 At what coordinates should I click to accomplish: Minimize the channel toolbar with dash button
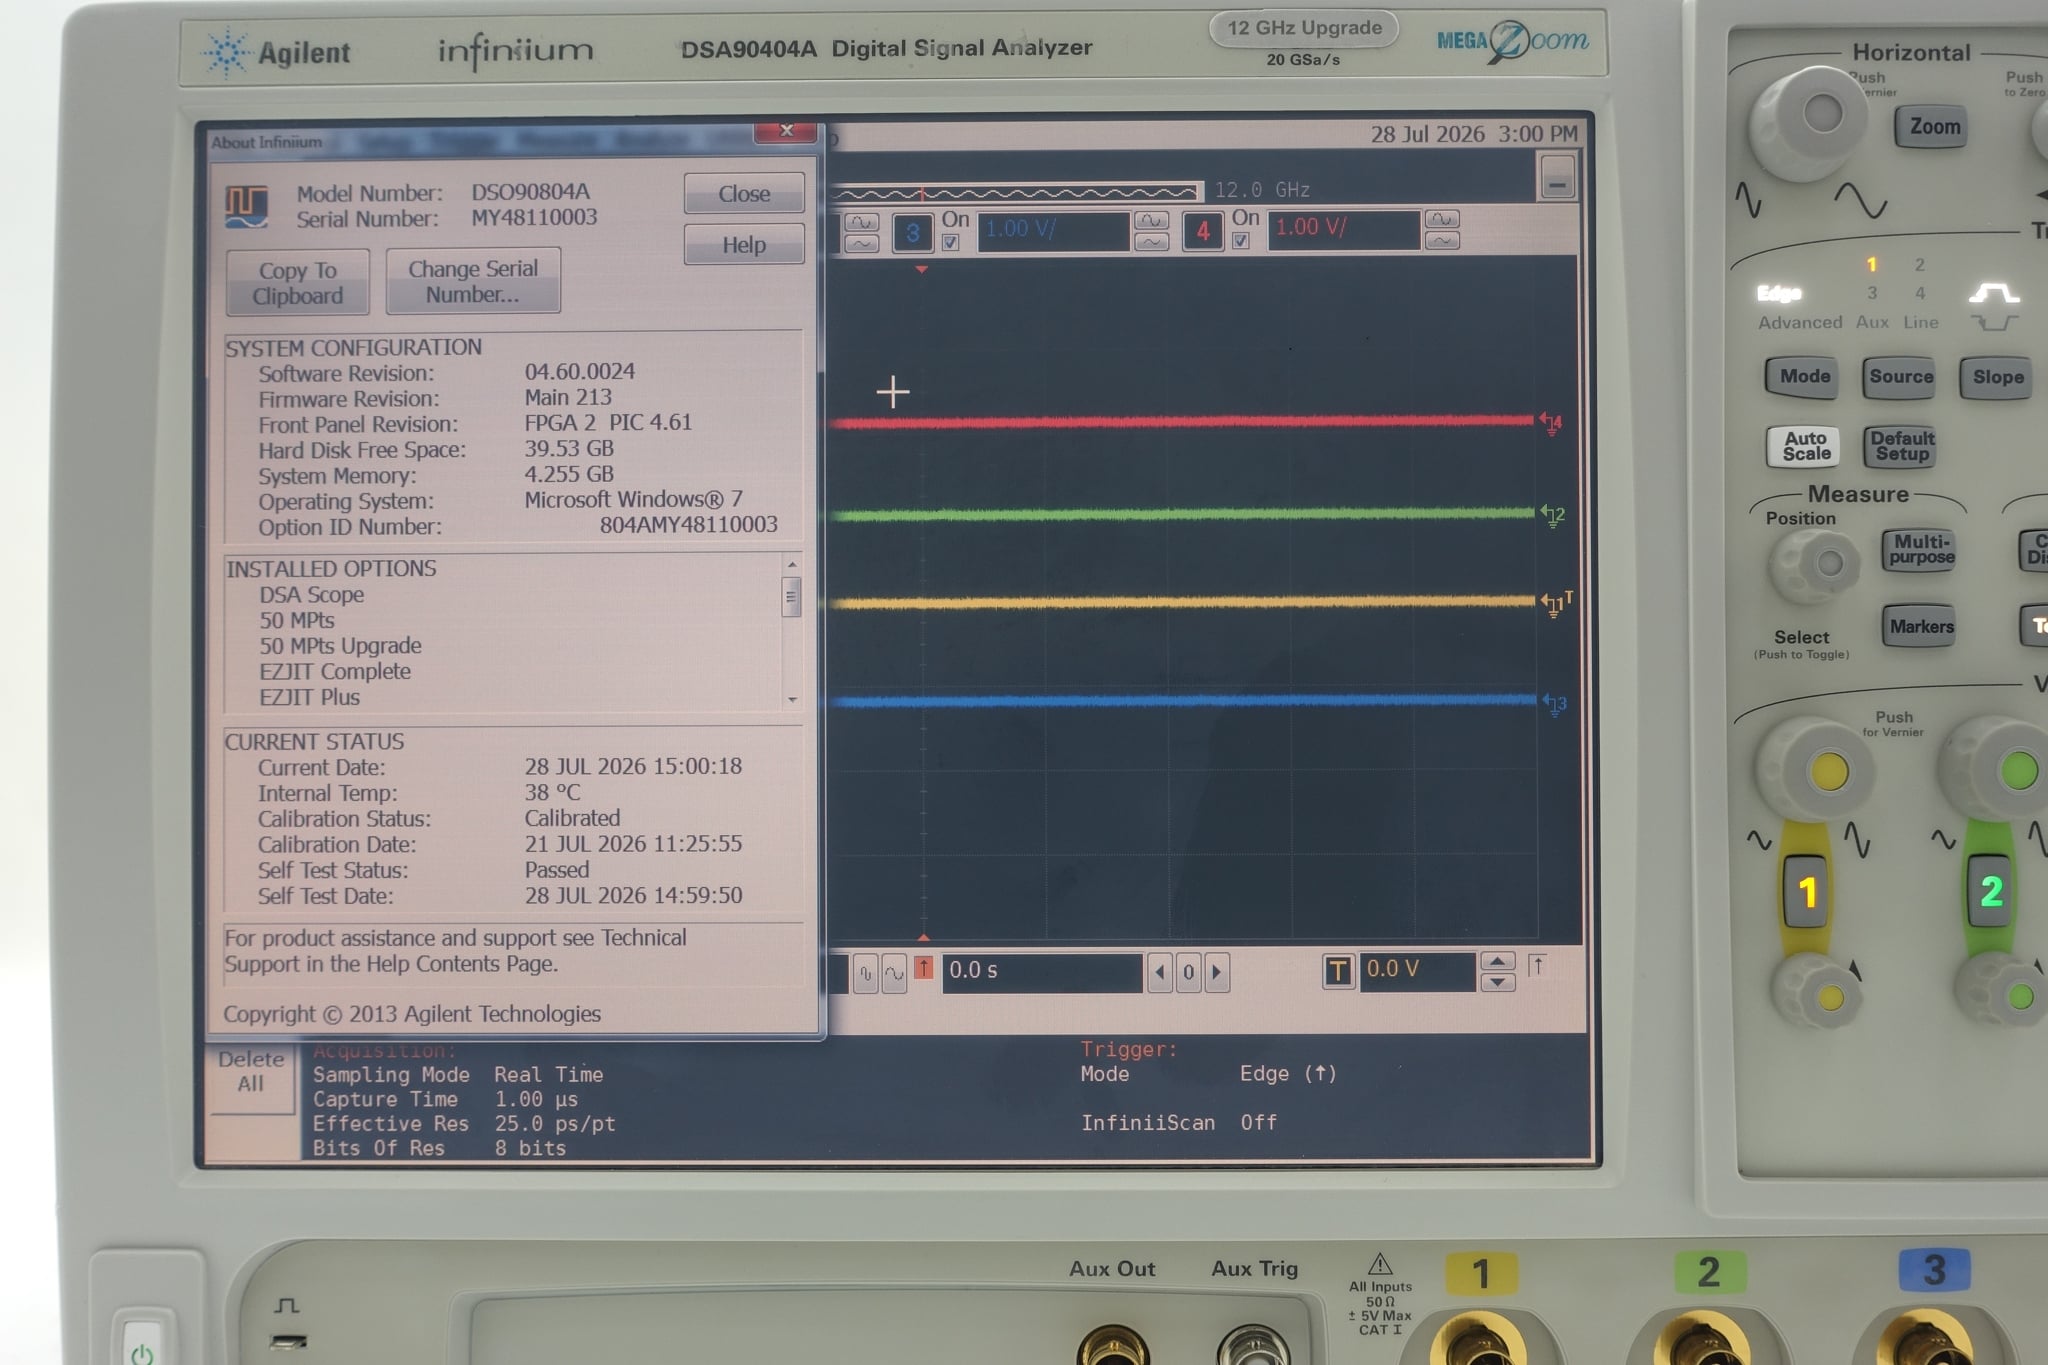pyautogui.click(x=1557, y=178)
